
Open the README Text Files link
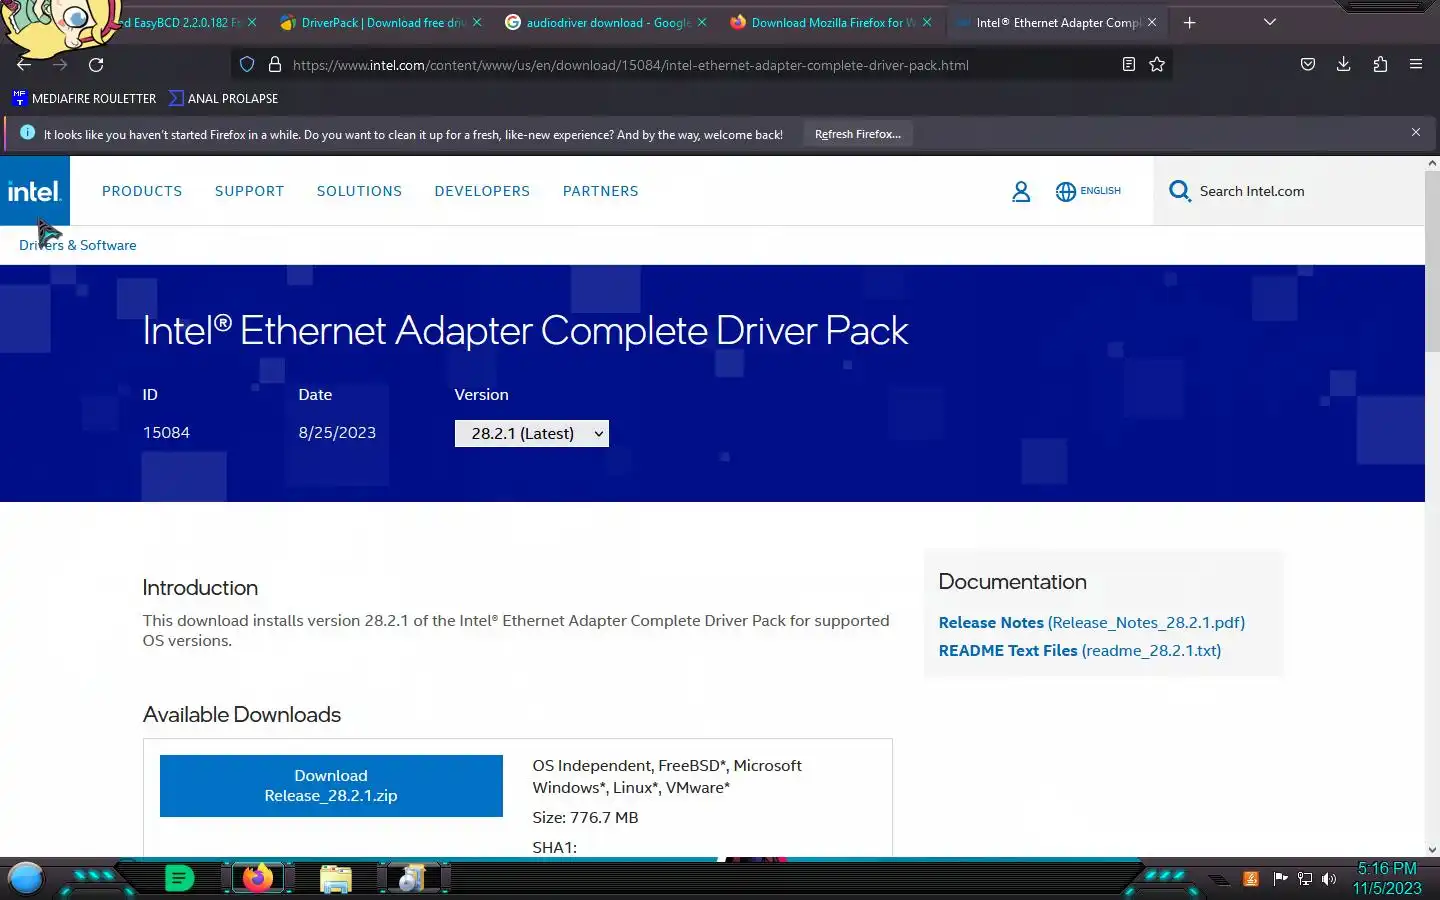tap(1079, 650)
